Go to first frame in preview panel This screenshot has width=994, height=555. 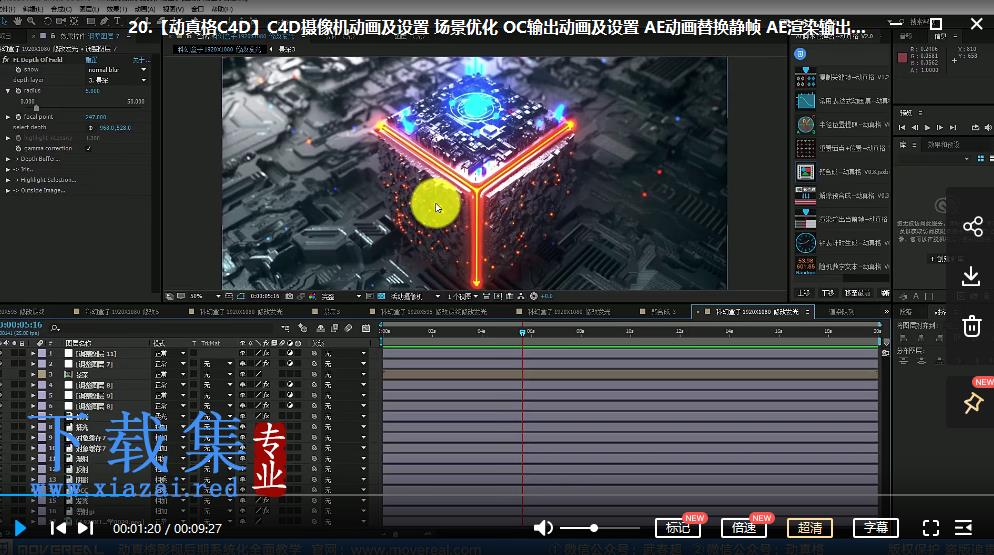pos(903,127)
